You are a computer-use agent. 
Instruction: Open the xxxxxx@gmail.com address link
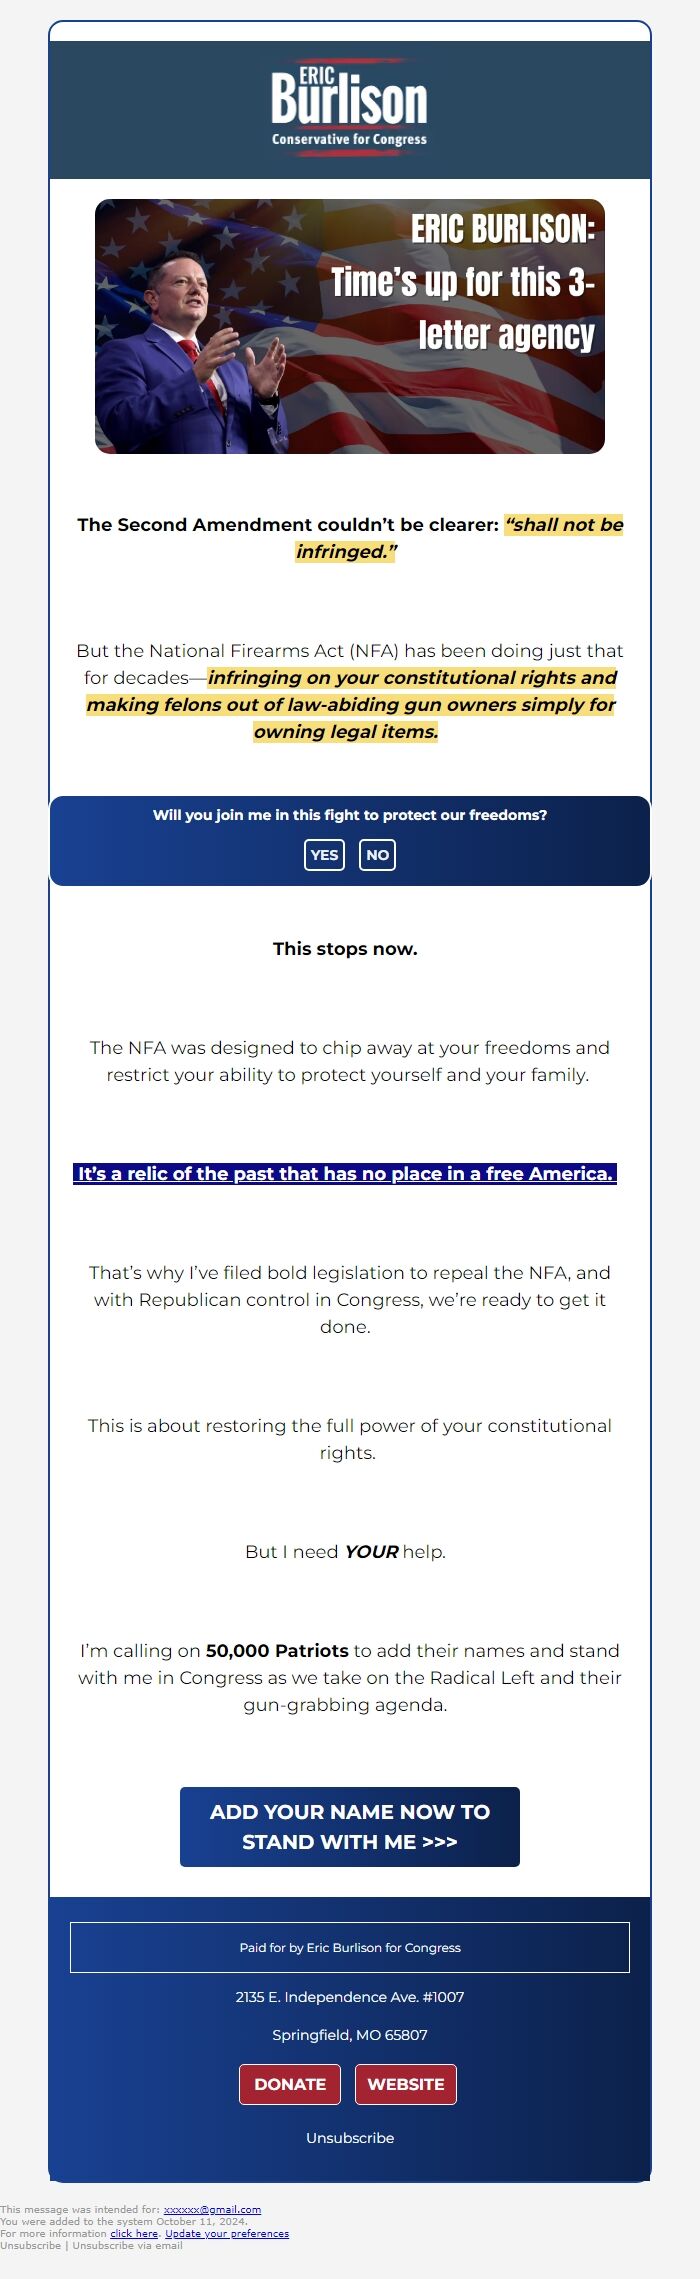212,2210
